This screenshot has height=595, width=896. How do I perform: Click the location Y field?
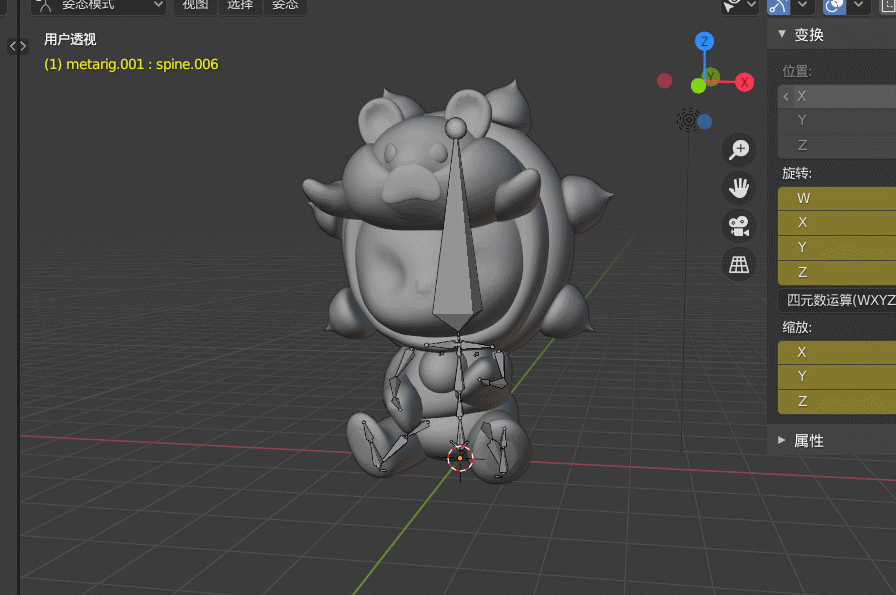[837, 120]
